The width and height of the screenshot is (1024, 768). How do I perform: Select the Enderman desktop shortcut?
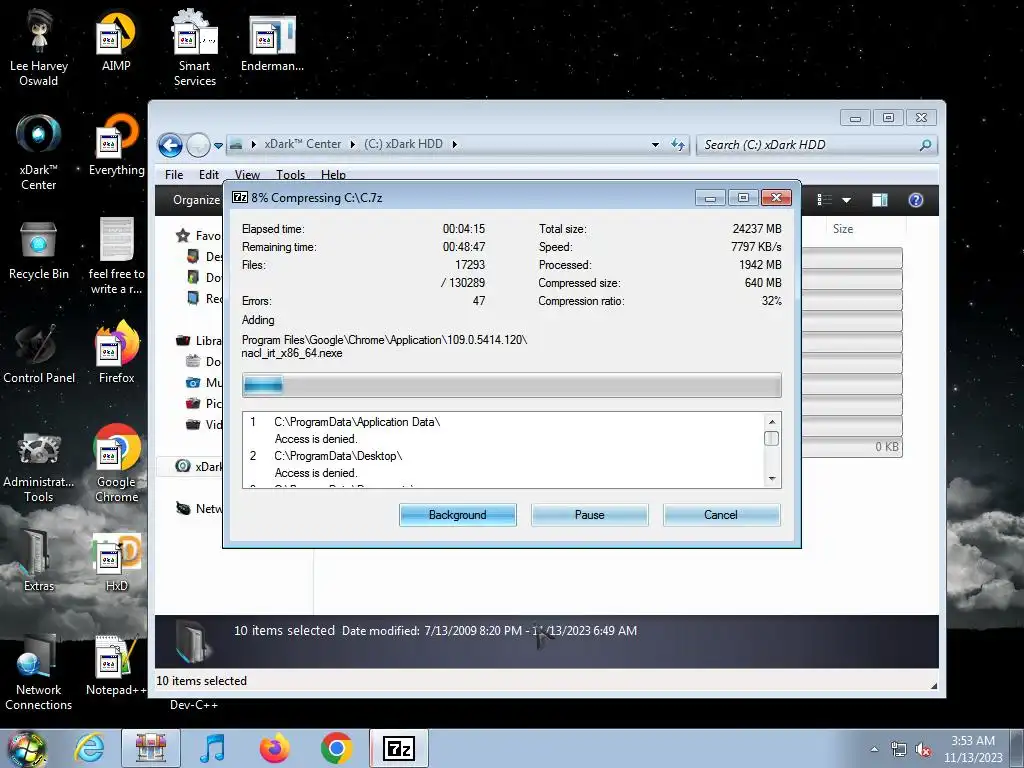272,43
